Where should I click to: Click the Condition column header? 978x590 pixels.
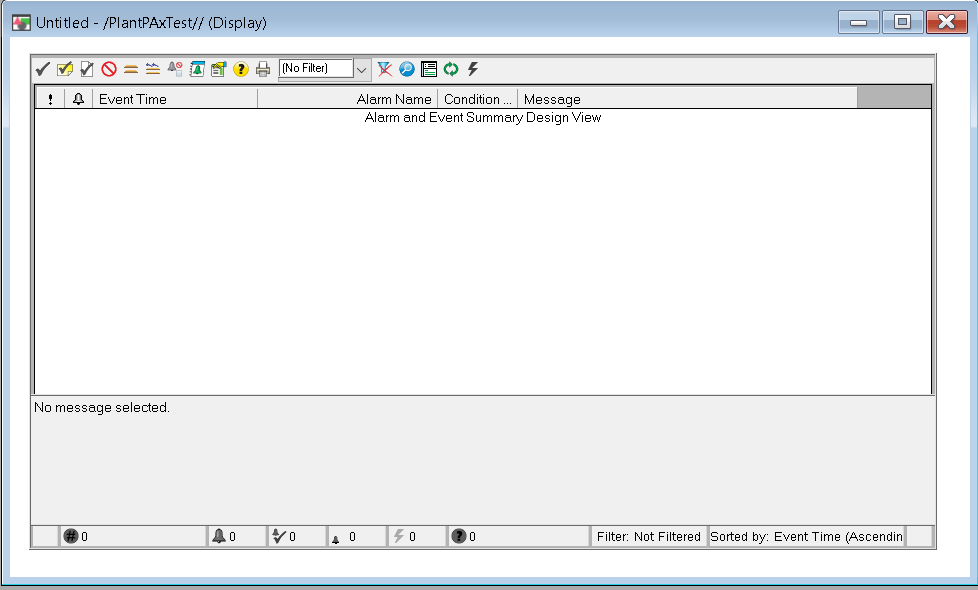[478, 99]
